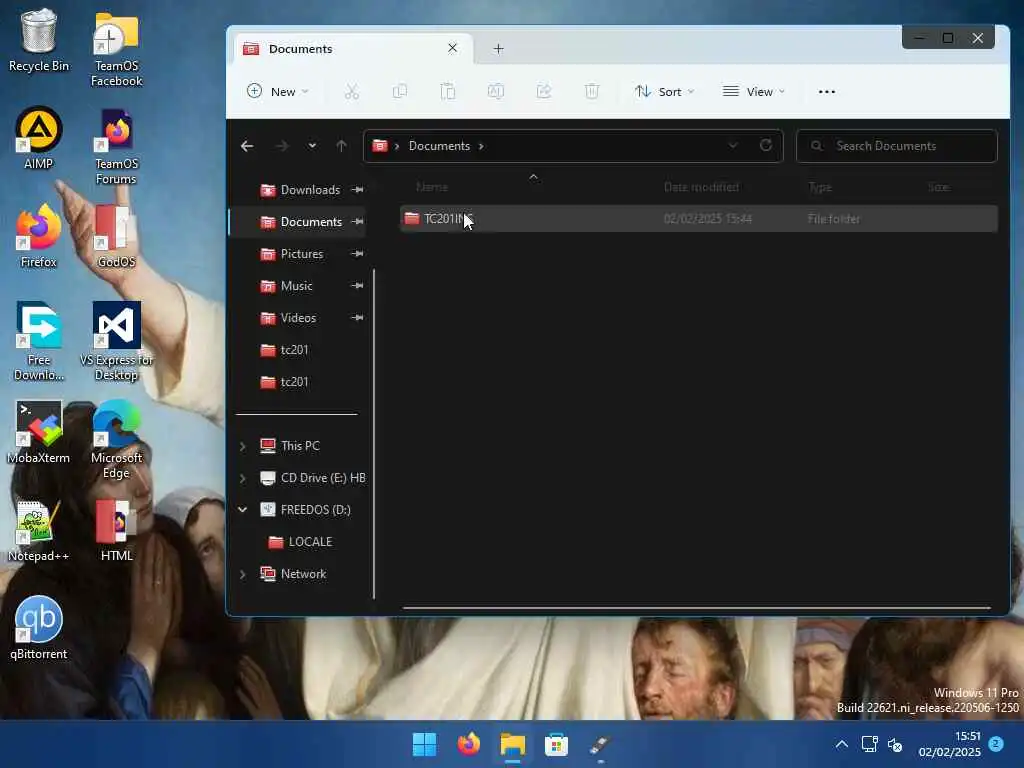Sort by Date modified column header
The image size is (1024, 768).
point(701,187)
